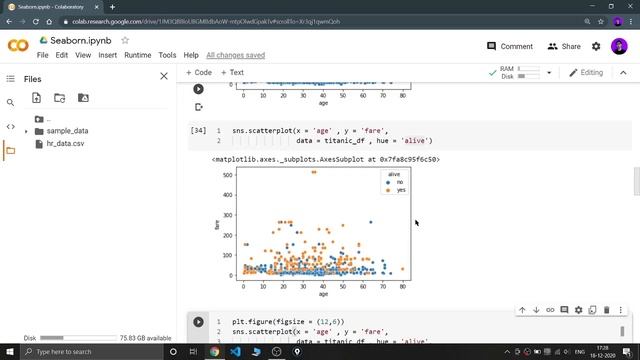Image resolution: width=640 pixels, height=360 pixels.
Task: Click the scatterplot output image
Action: [313, 232]
